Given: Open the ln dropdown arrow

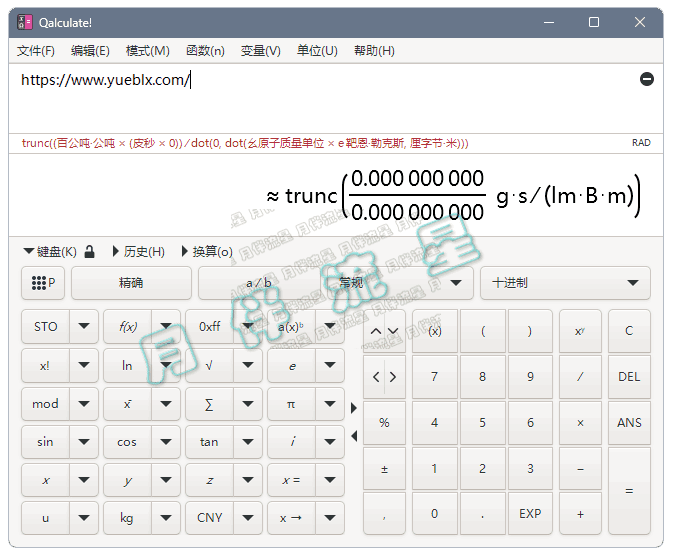Looking at the screenshot, I should pyautogui.click(x=166, y=366).
